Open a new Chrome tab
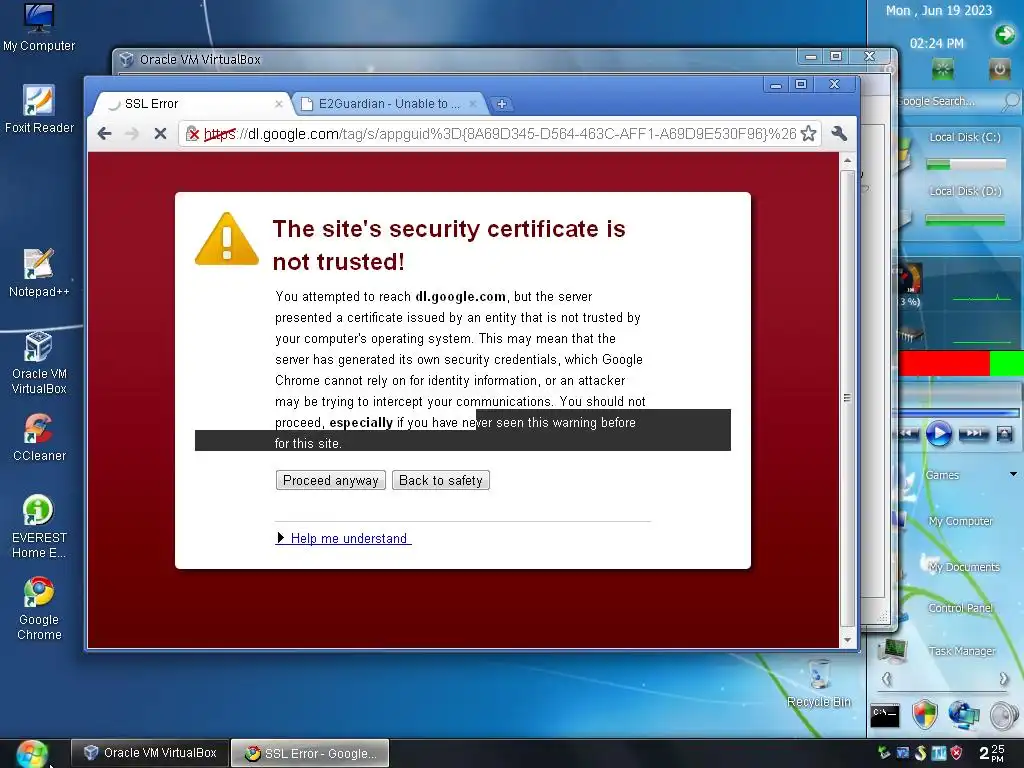 (502, 104)
